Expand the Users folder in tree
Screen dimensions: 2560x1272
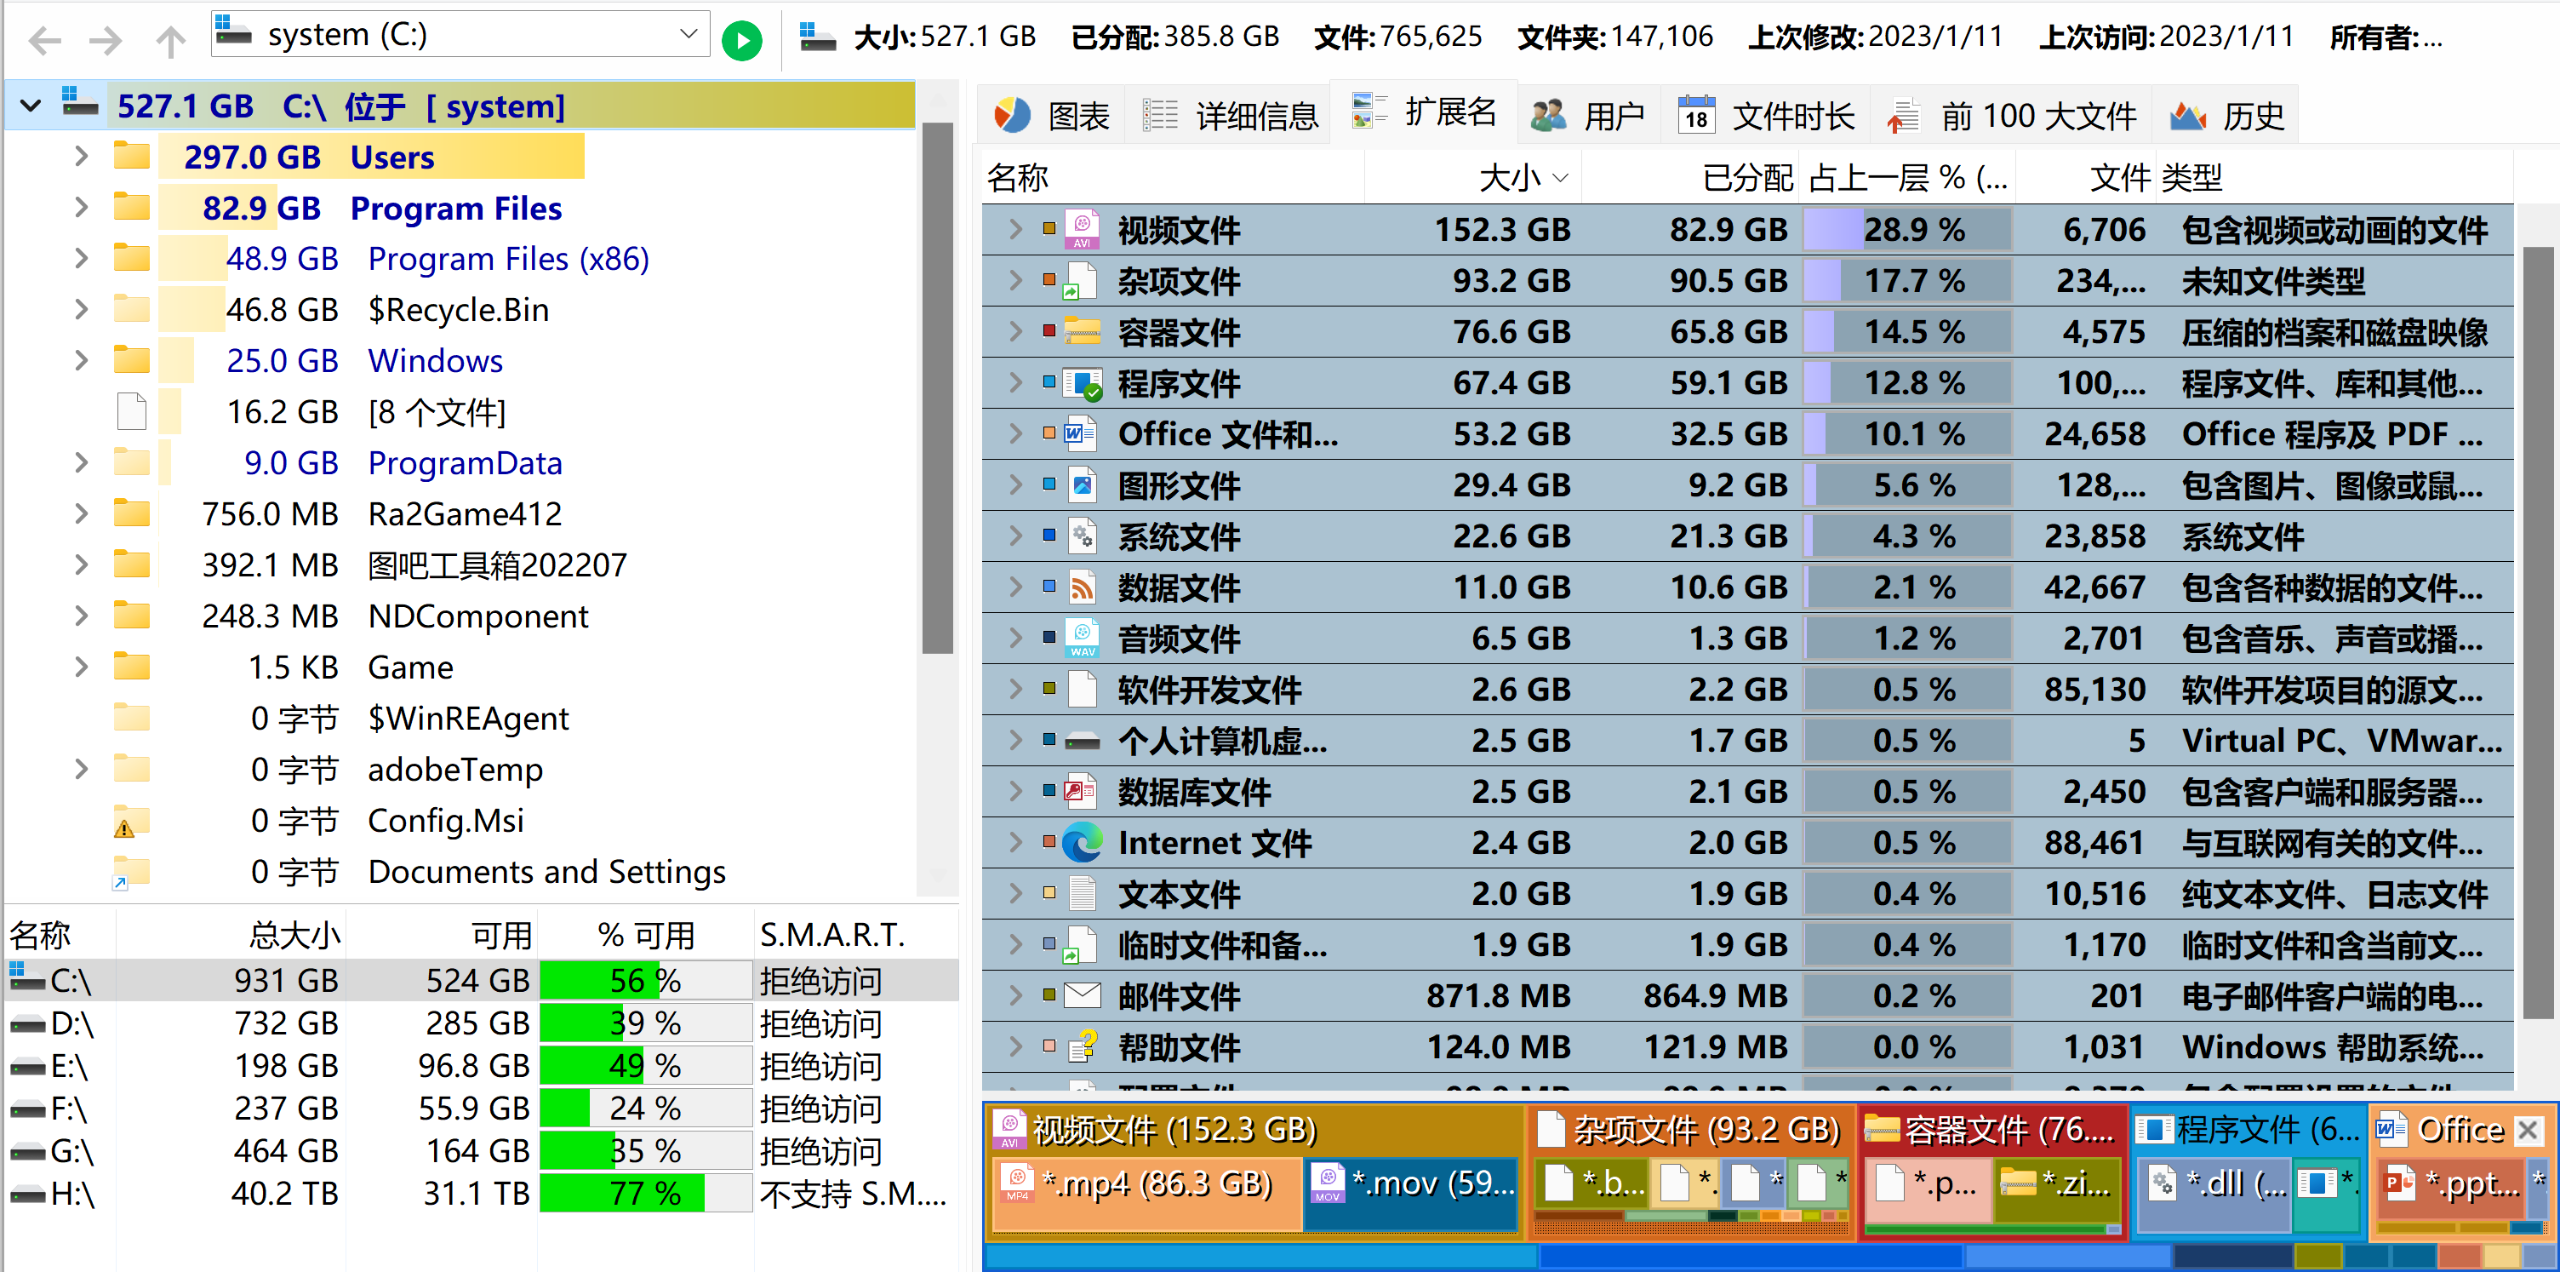(x=81, y=157)
